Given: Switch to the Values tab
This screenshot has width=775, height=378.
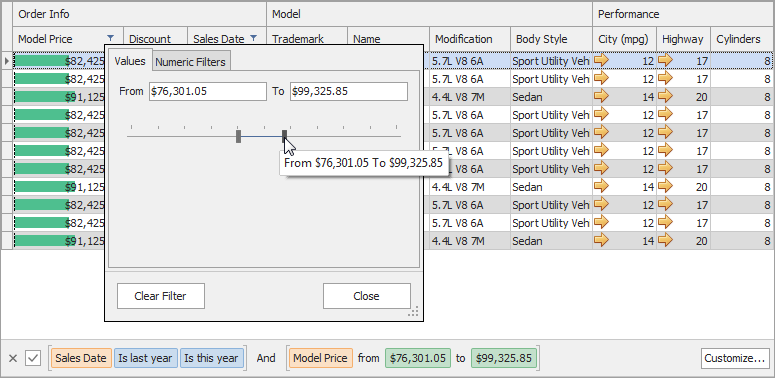Looking at the screenshot, I should (130, 61).
